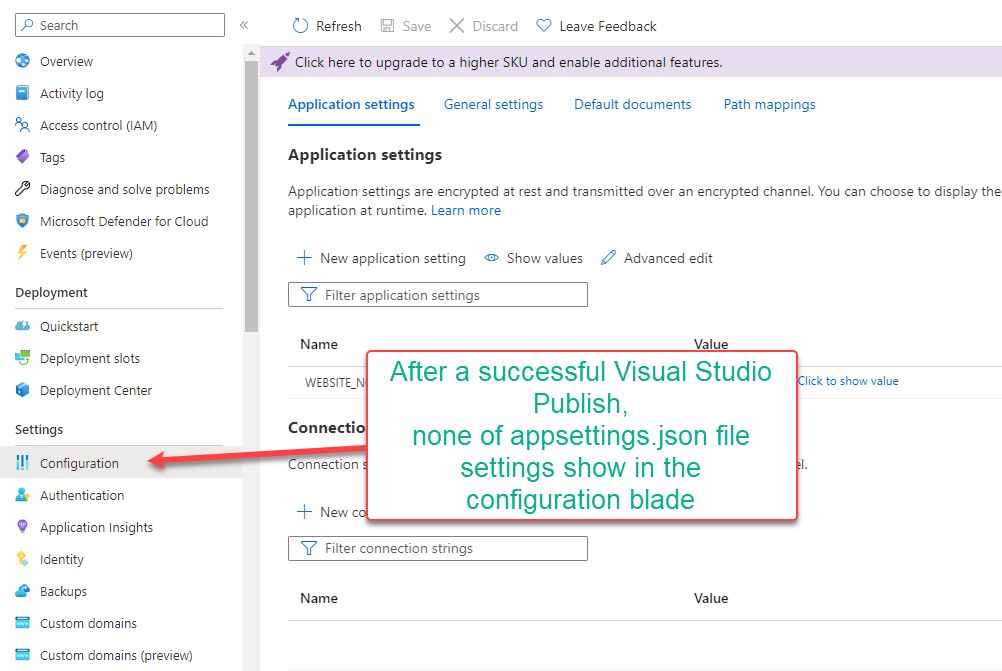This screenshot has width=1002, height=671.
Task: Click the purple Tags icon
Action: (22, 157)
